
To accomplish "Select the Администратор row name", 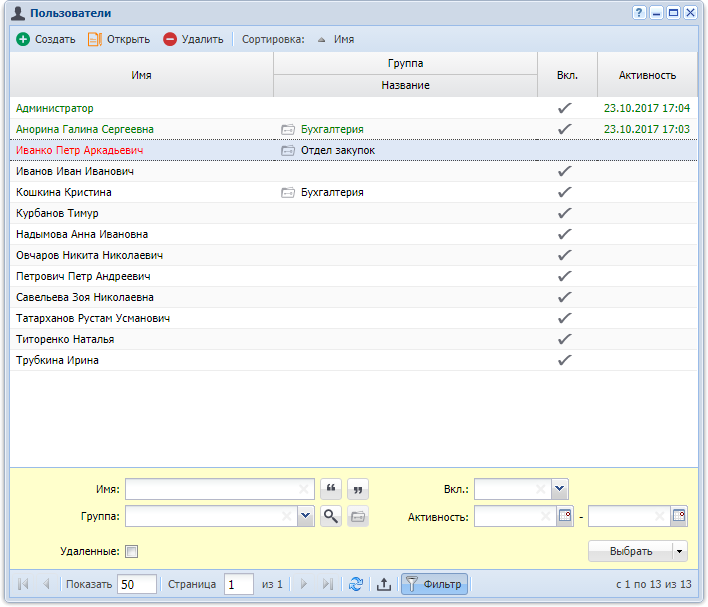I will [55, 108].
